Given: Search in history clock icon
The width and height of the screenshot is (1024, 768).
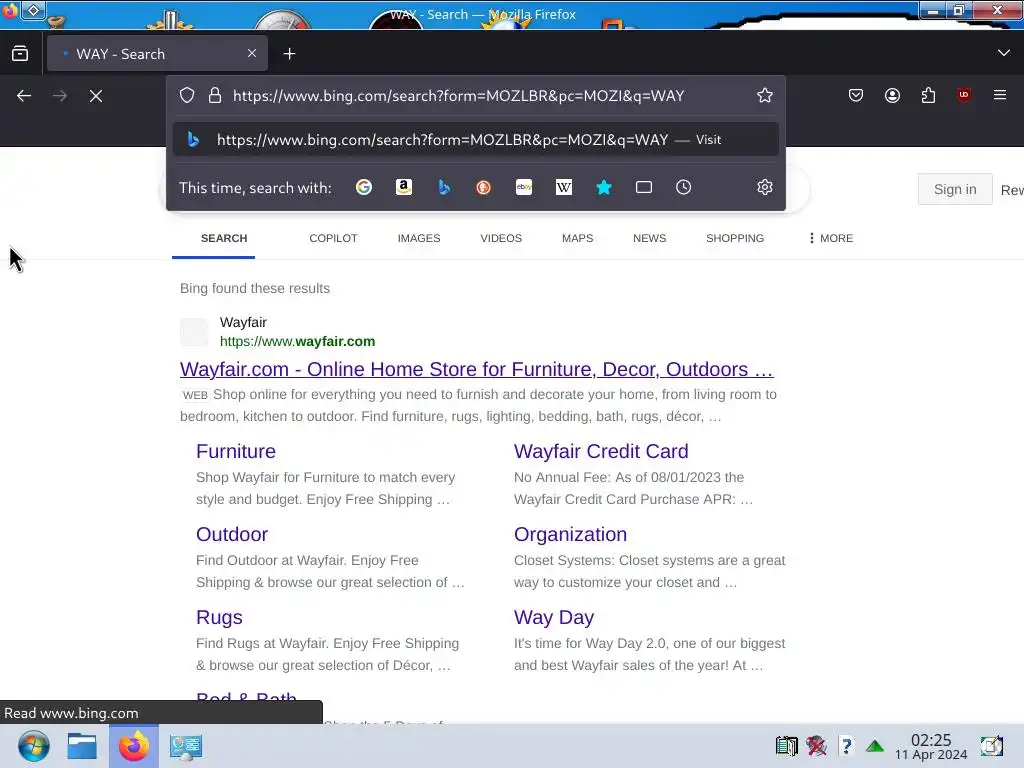Looking at the screenshot, I should tap(684, 187).
